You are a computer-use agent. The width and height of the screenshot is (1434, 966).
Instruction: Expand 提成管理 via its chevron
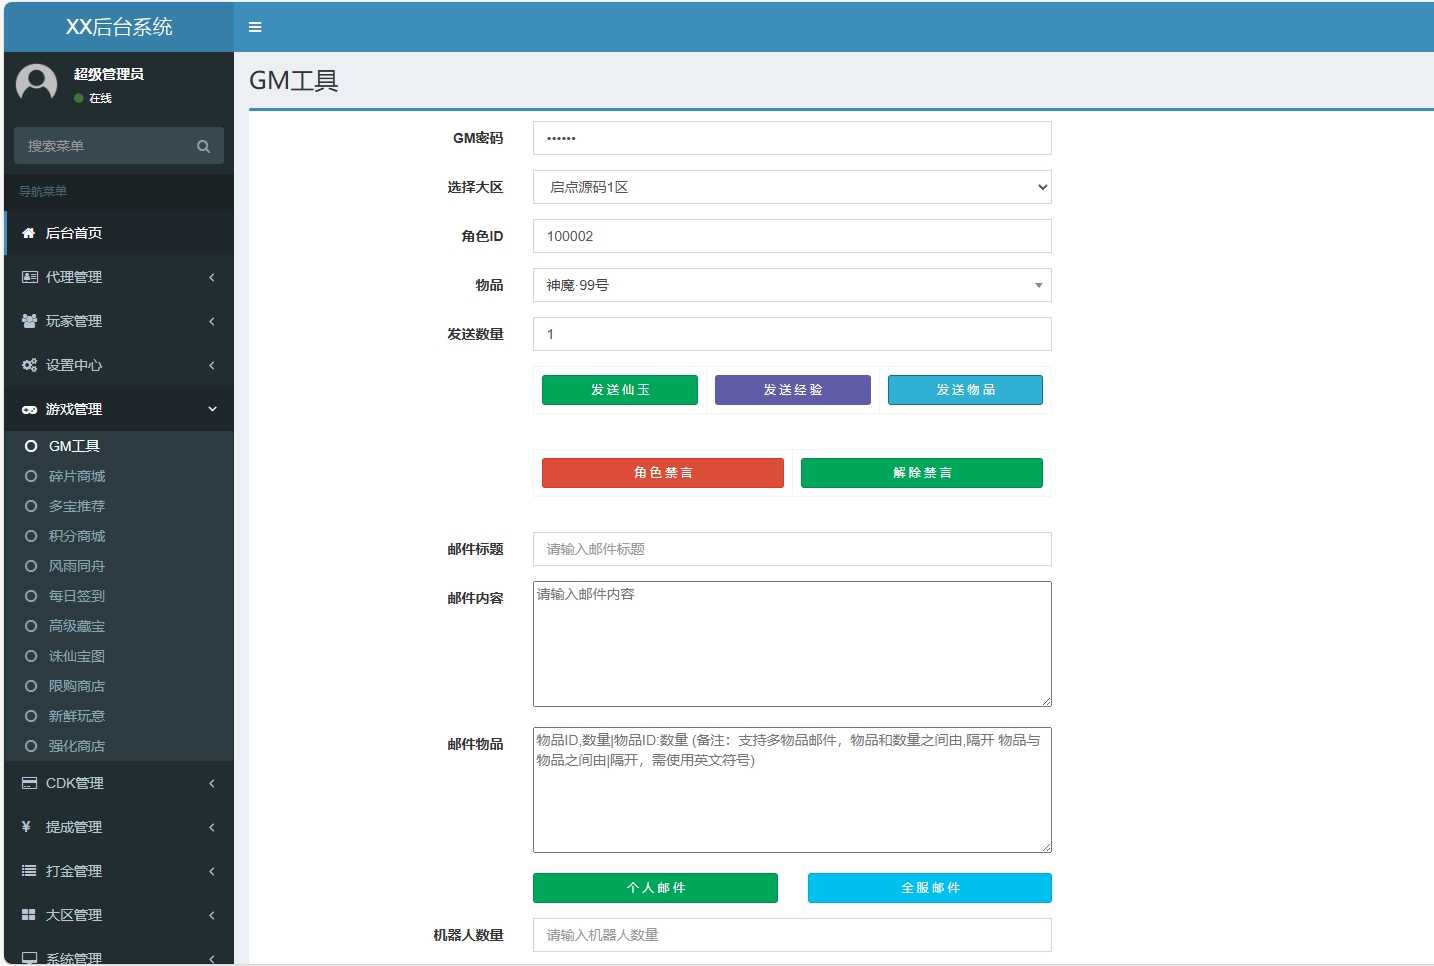coord(212,827)
